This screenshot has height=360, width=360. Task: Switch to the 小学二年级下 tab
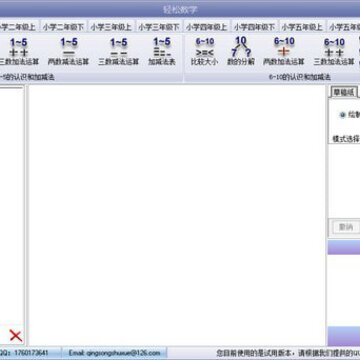pyautogui.click(x=63, y=27)
